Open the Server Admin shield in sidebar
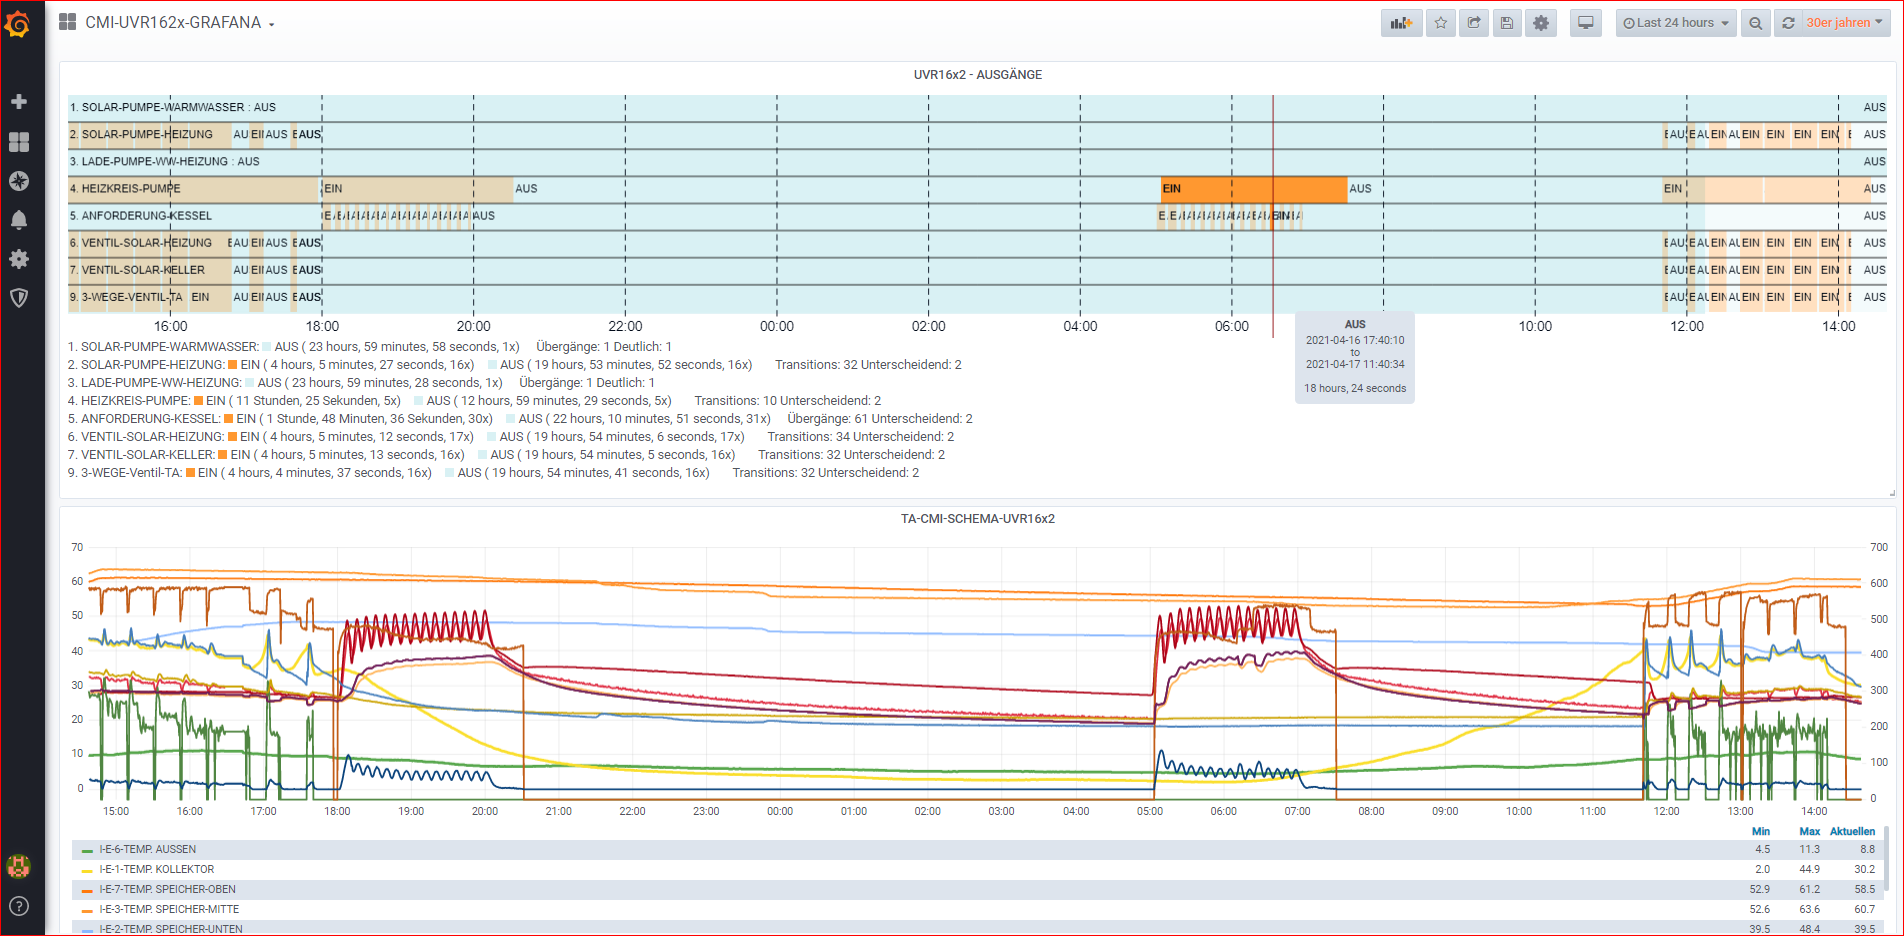This screenshot has width=1904, height=936. click(18, 298)
